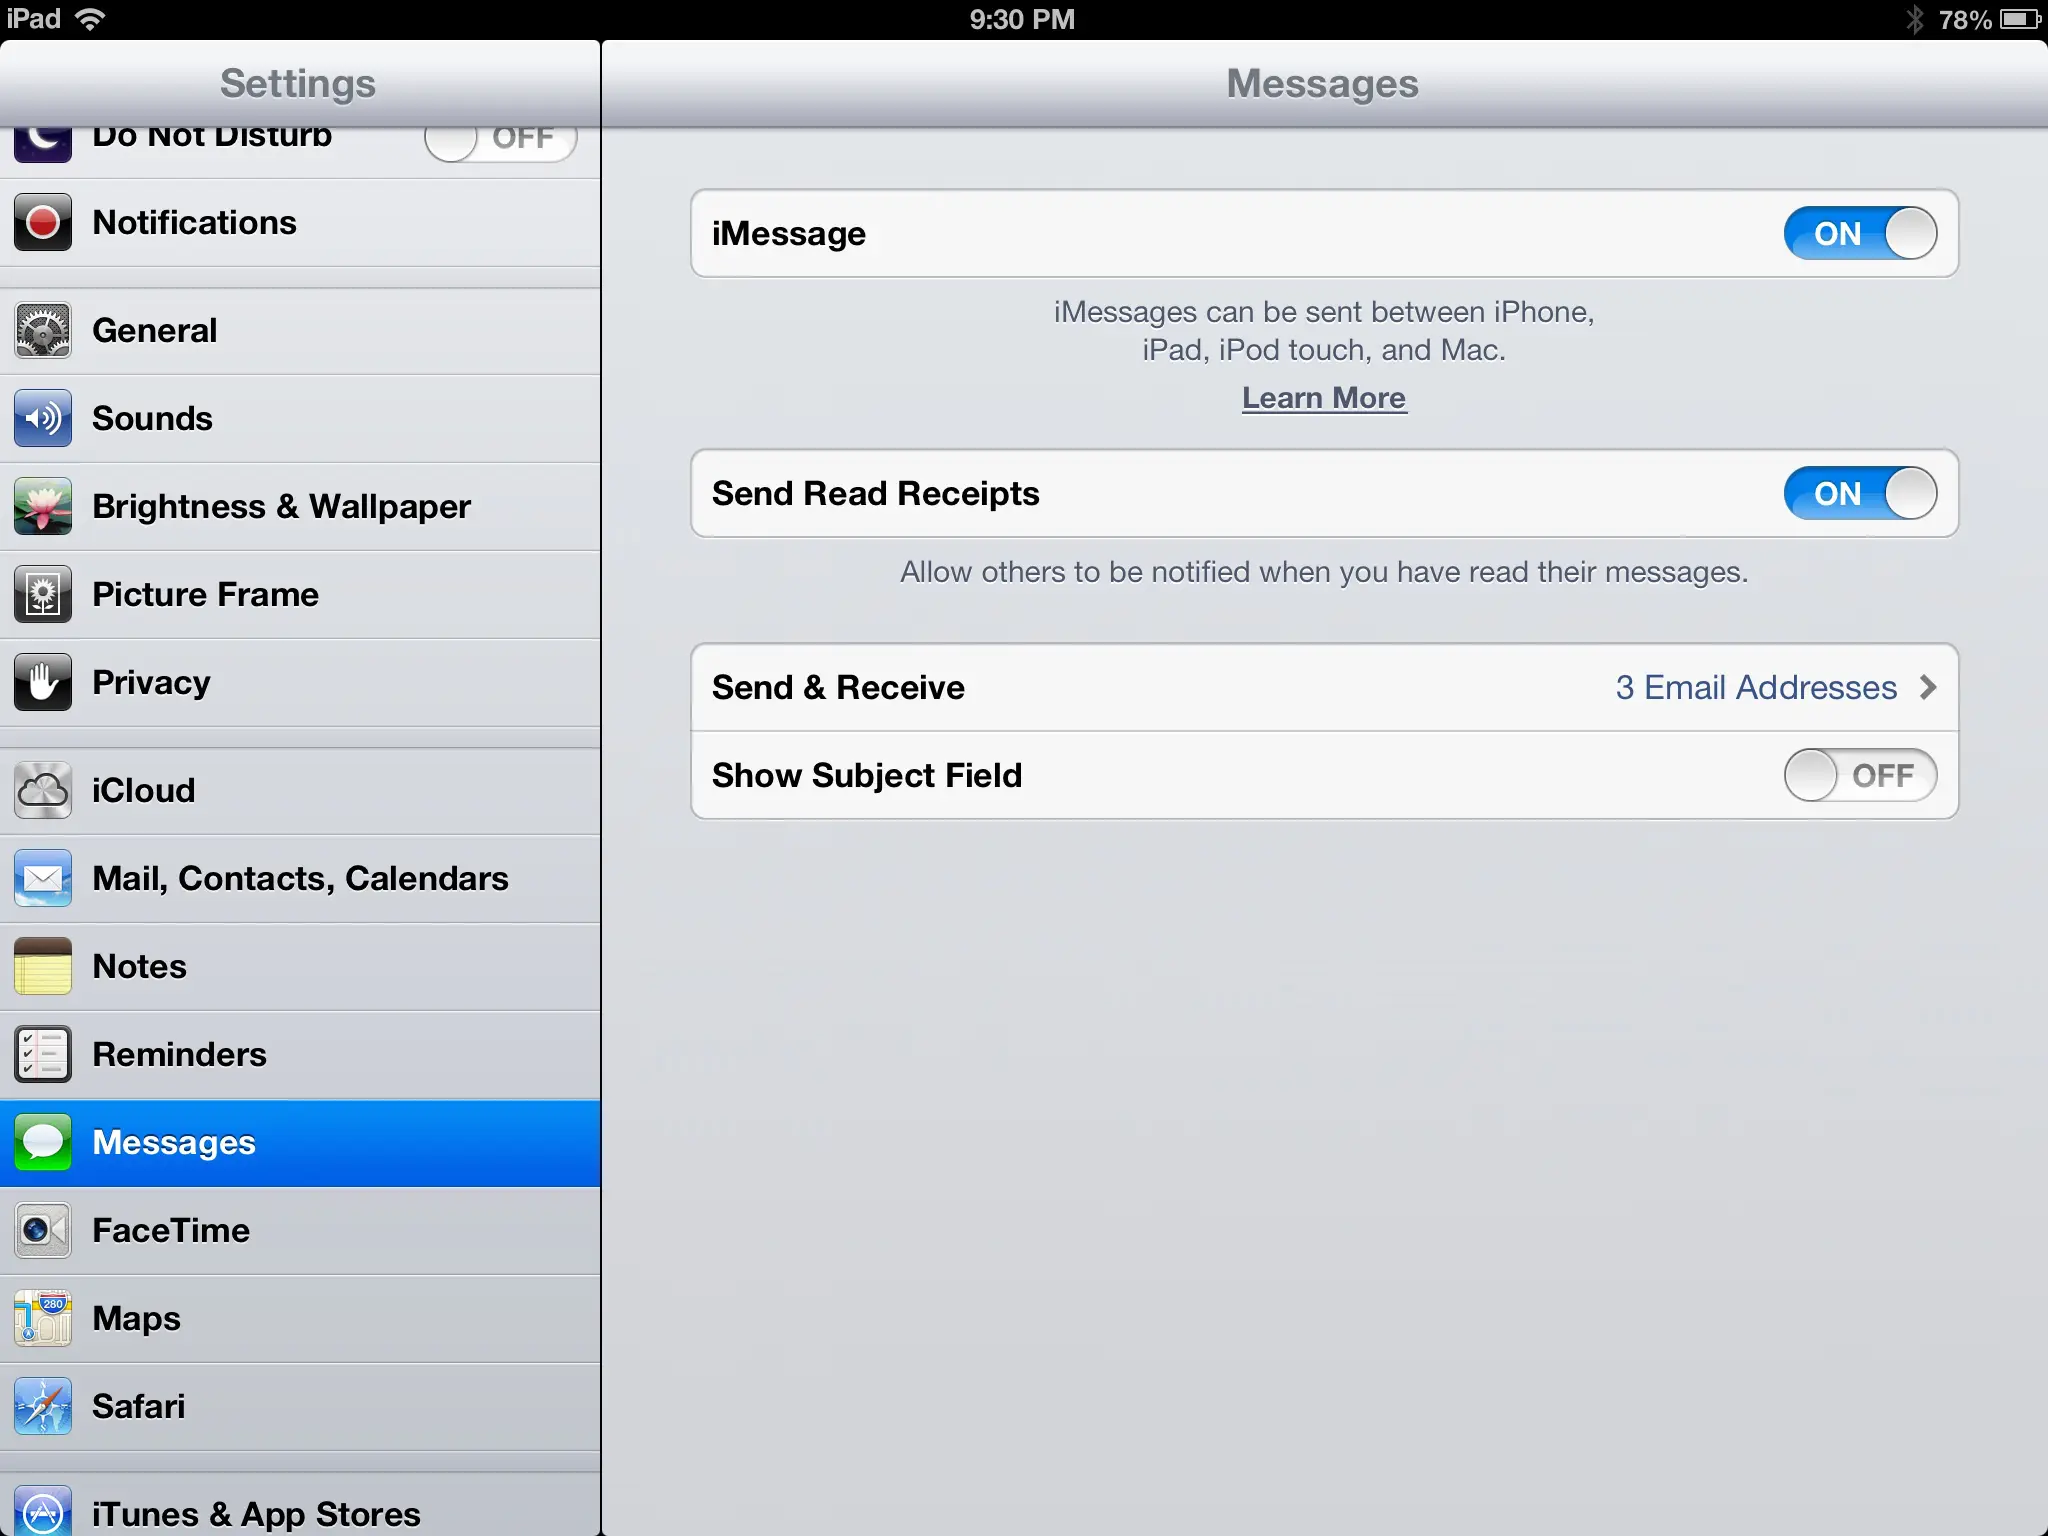
Task: Open Maps settings
Action: point(300,1318)
